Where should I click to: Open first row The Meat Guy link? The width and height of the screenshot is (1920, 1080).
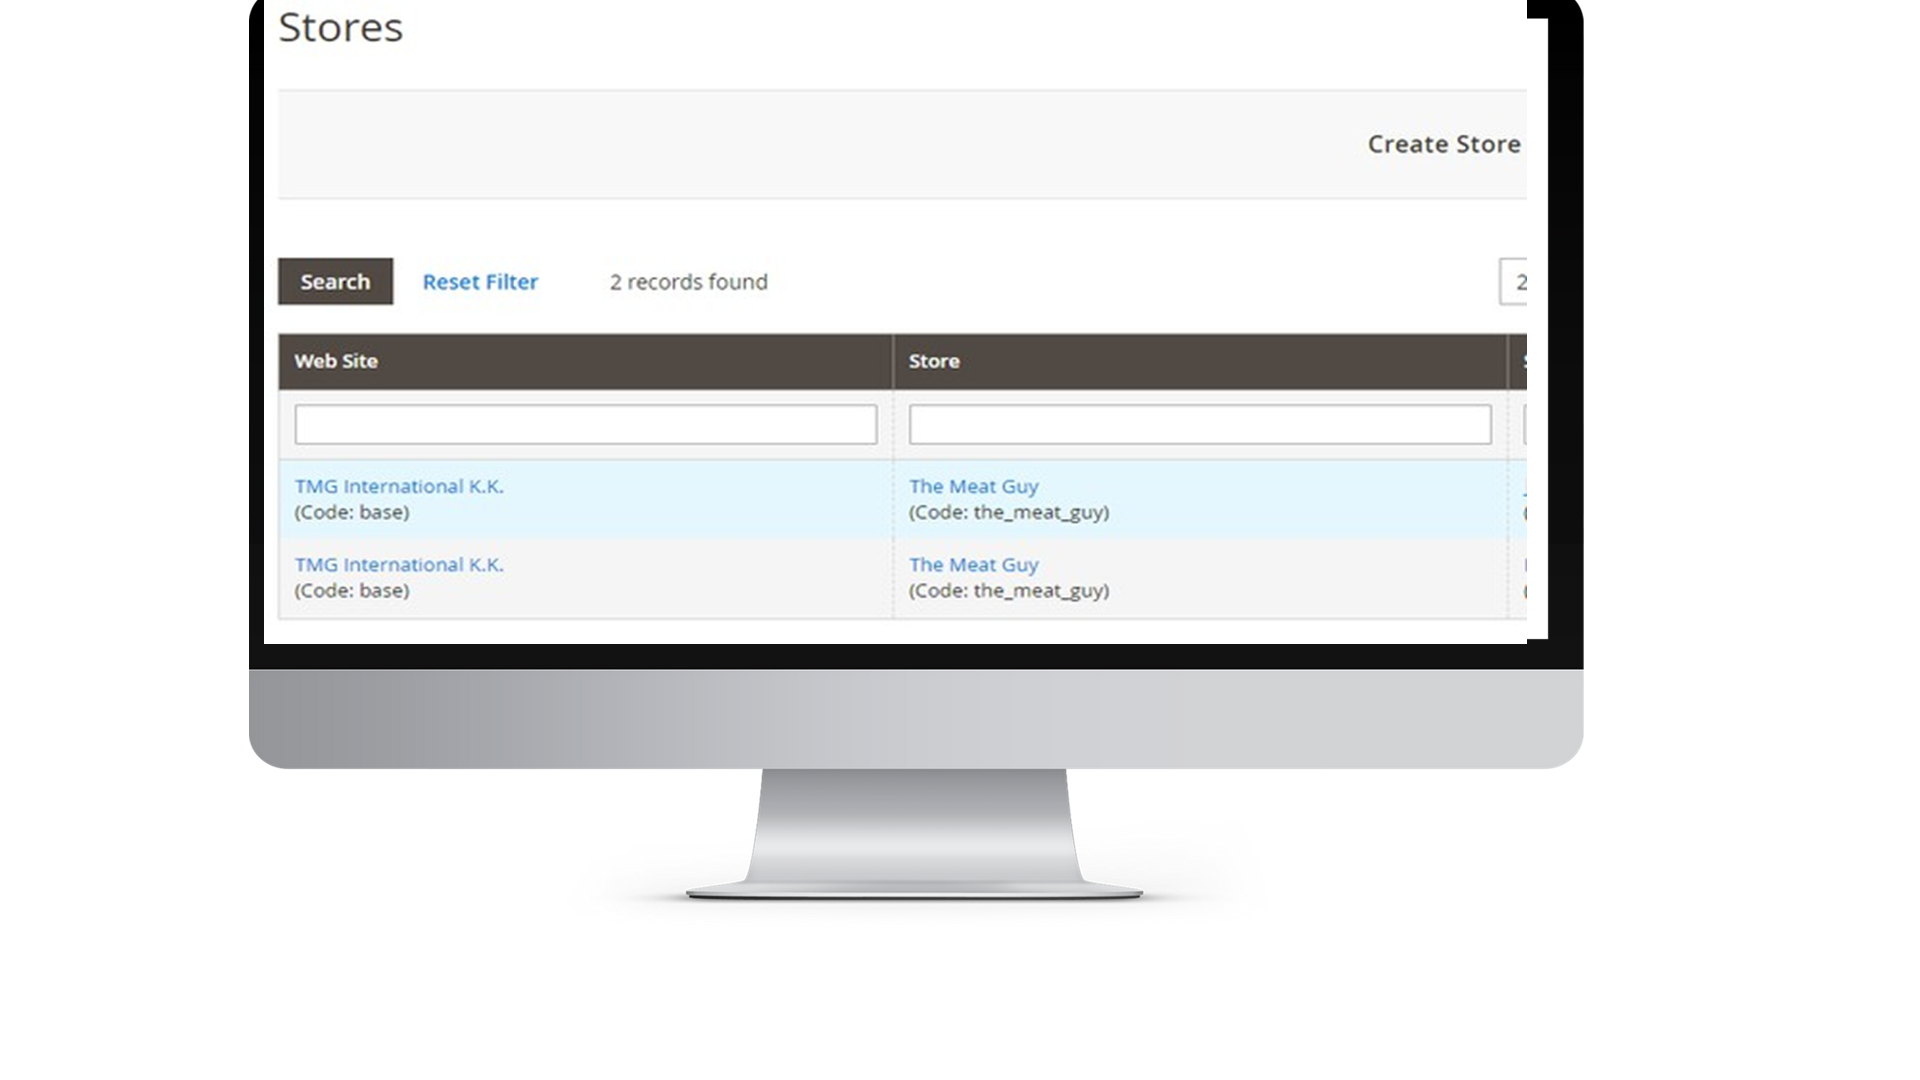tap(973, 486)
